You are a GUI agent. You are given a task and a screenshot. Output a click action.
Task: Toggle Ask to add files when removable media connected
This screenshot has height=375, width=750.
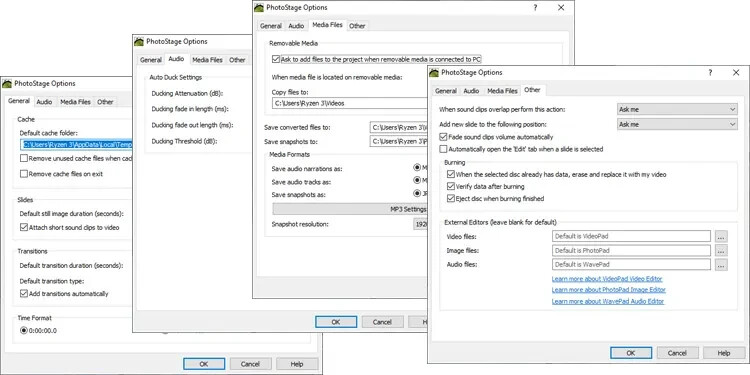(x=276, y=59)
